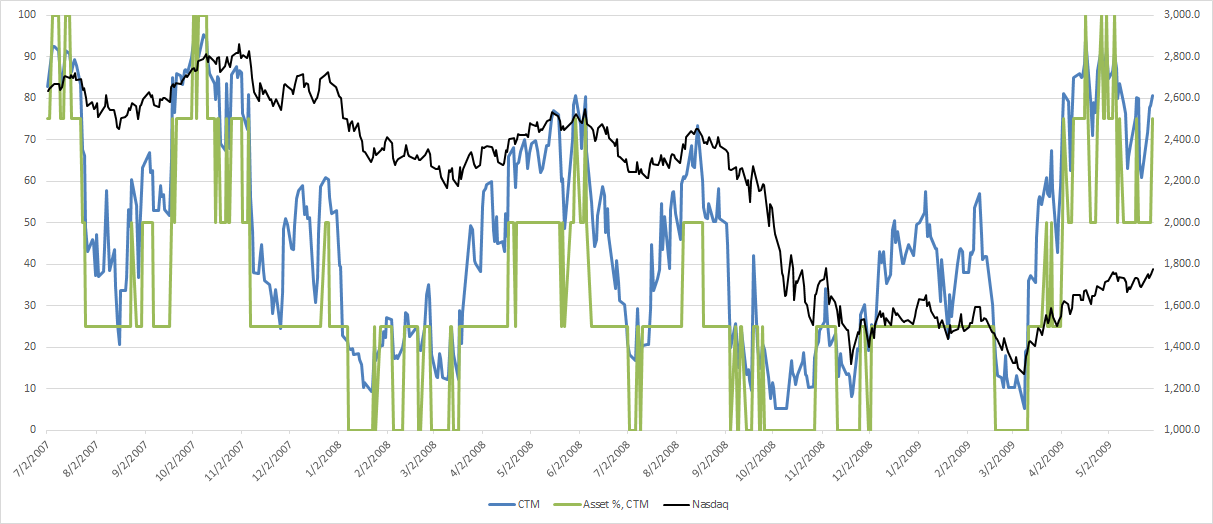
Task: Click the left axis value 60
Action: pyautogui.click(x=31, y=181)
